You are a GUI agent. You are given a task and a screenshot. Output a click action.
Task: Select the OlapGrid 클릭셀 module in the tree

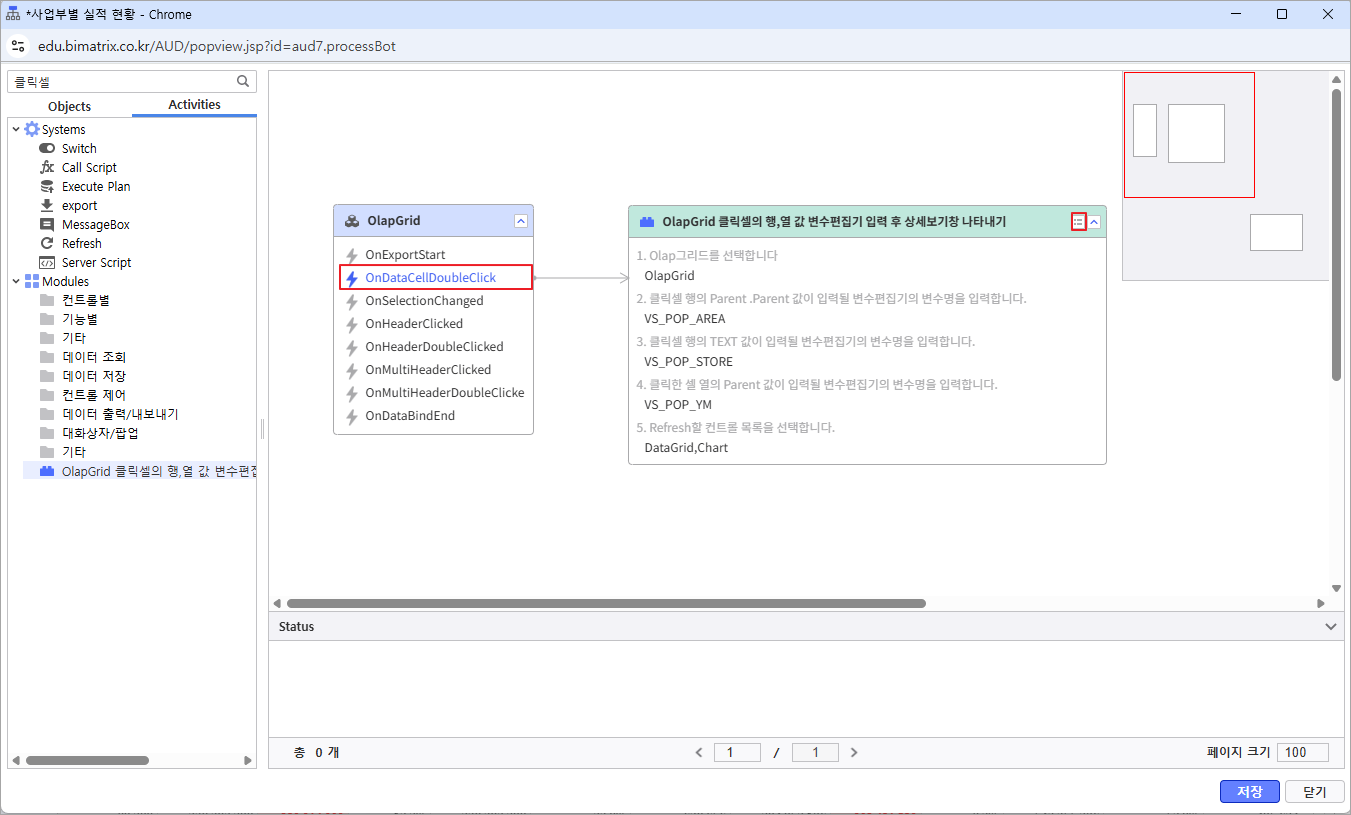pos(140,471)
